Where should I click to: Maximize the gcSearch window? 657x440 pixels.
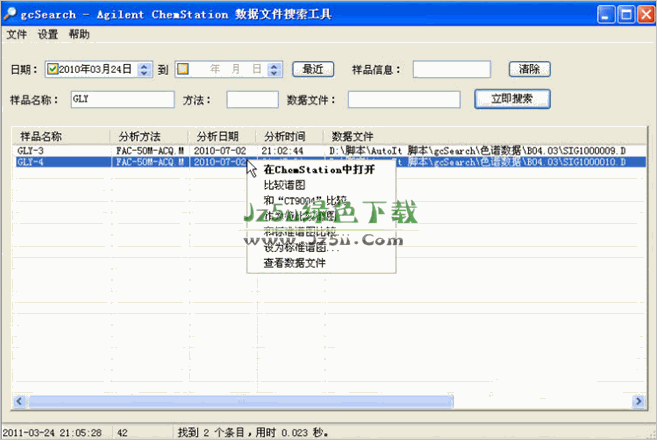tap(626, 15)
